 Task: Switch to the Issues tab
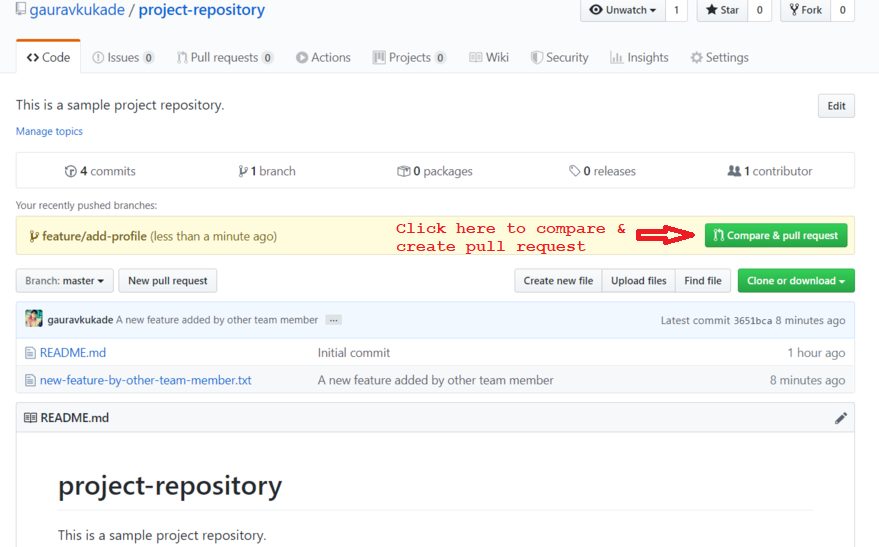tap(123, 57)
